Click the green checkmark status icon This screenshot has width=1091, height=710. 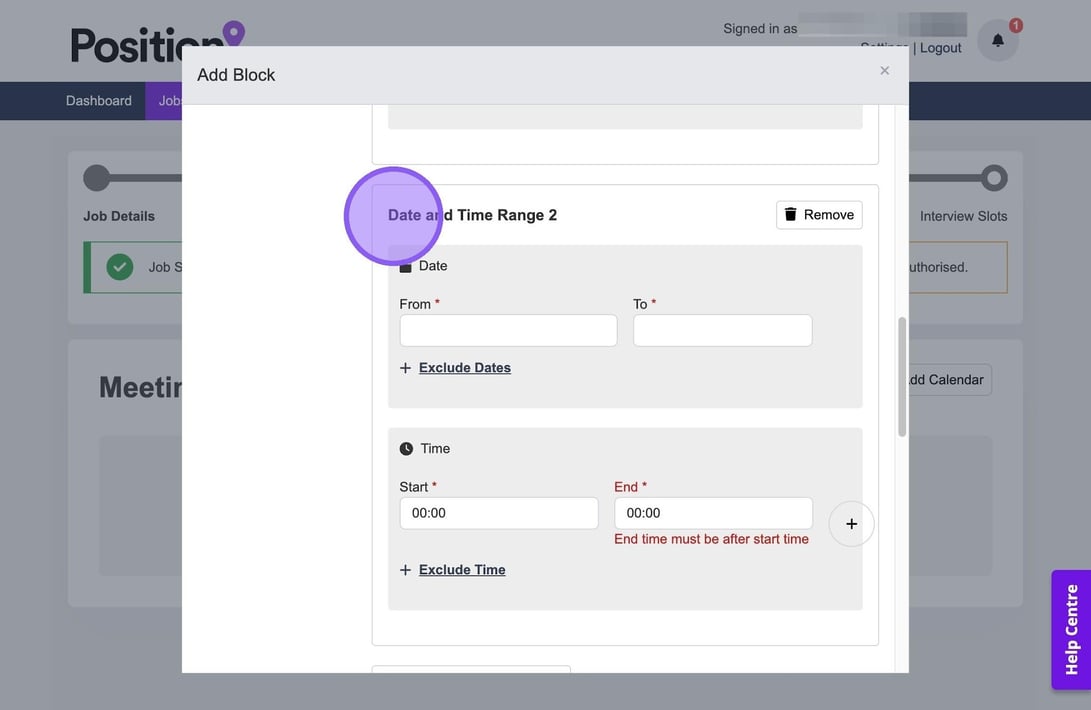coord(120,267)
